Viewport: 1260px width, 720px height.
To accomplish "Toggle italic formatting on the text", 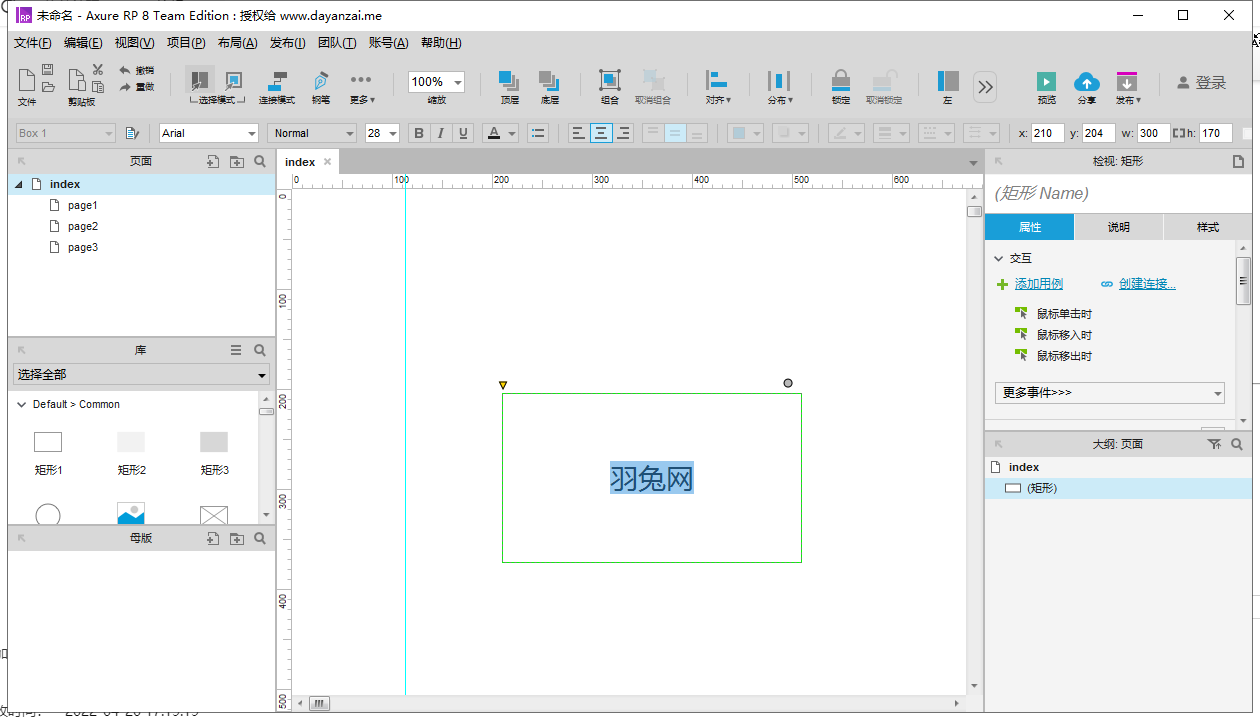I will click(x=440, y=132).
